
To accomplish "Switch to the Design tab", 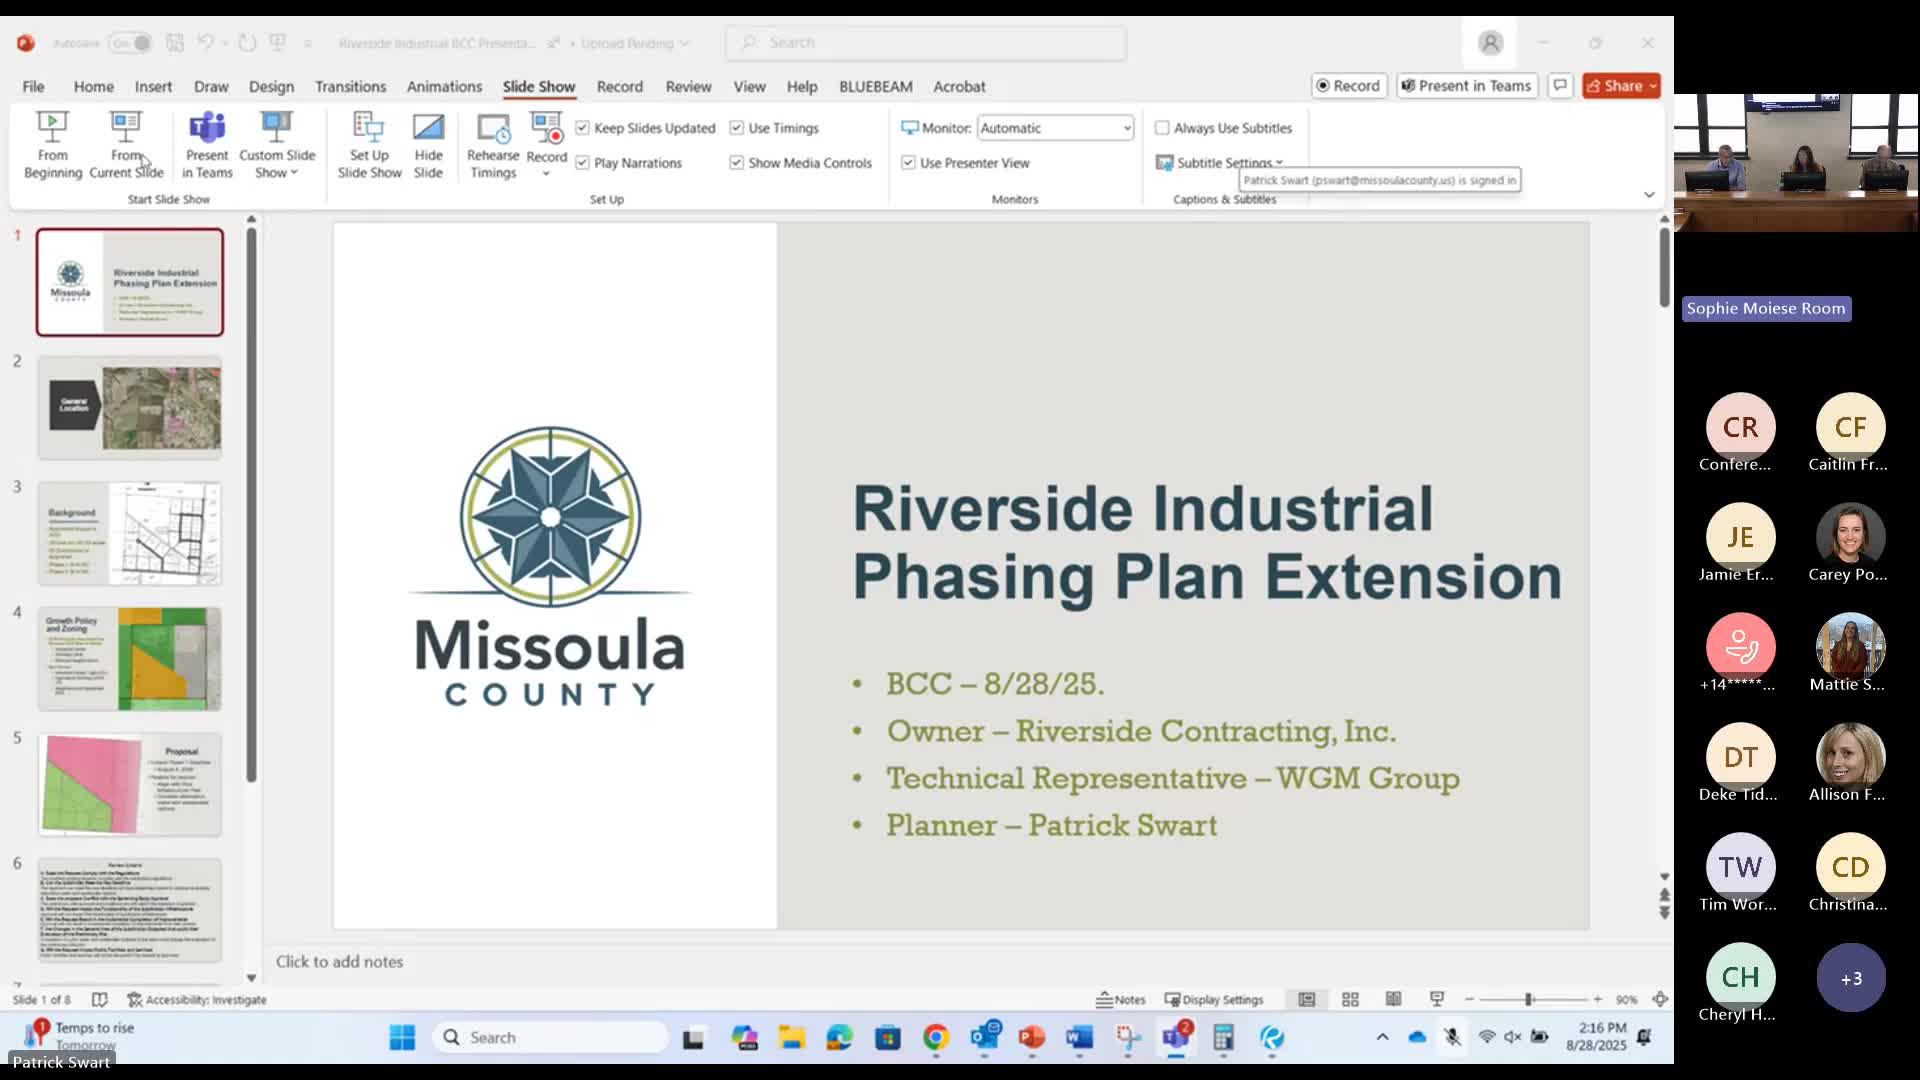I will 271,87.
